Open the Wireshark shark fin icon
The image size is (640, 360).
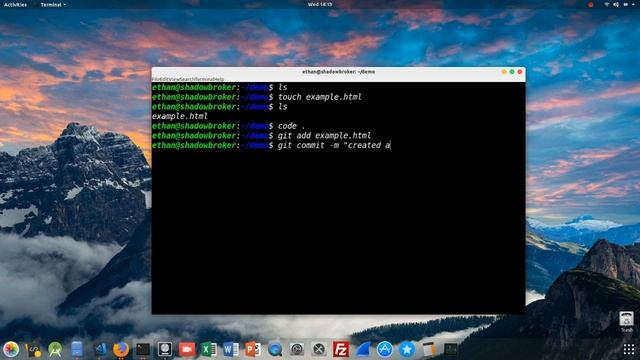(x=363, y=349)
